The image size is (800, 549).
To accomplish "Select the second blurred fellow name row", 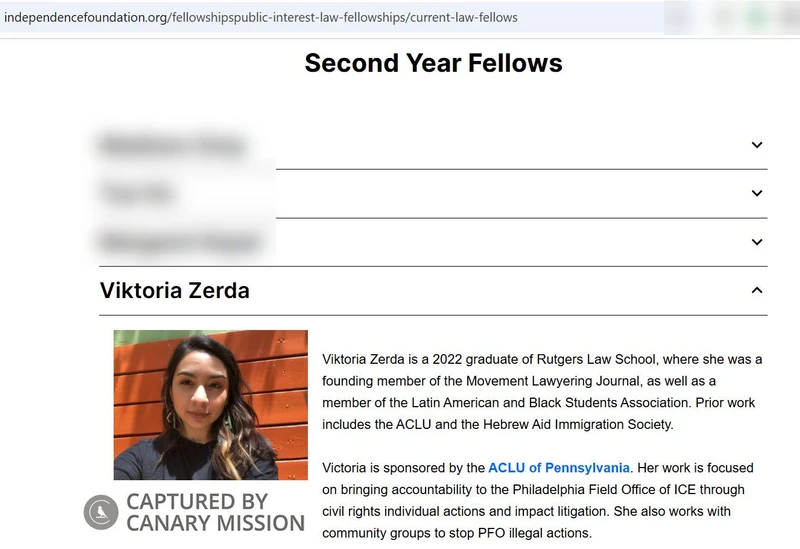I will [x=433, y=193].
